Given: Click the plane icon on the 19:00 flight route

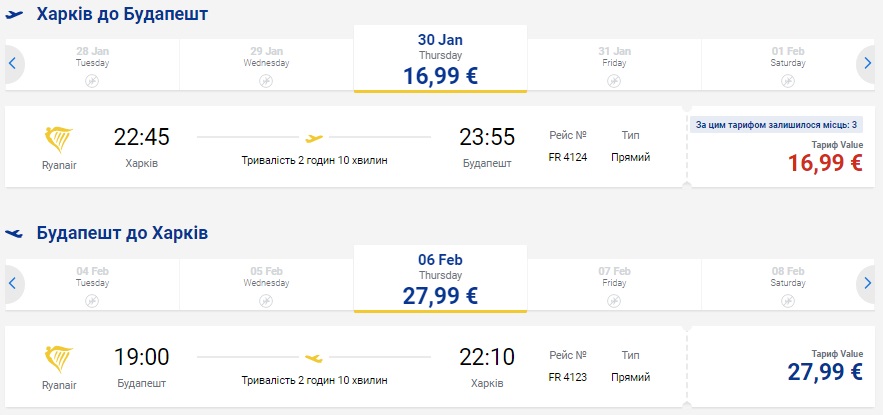Looking at the screenshot, I should tap(314, 357).
